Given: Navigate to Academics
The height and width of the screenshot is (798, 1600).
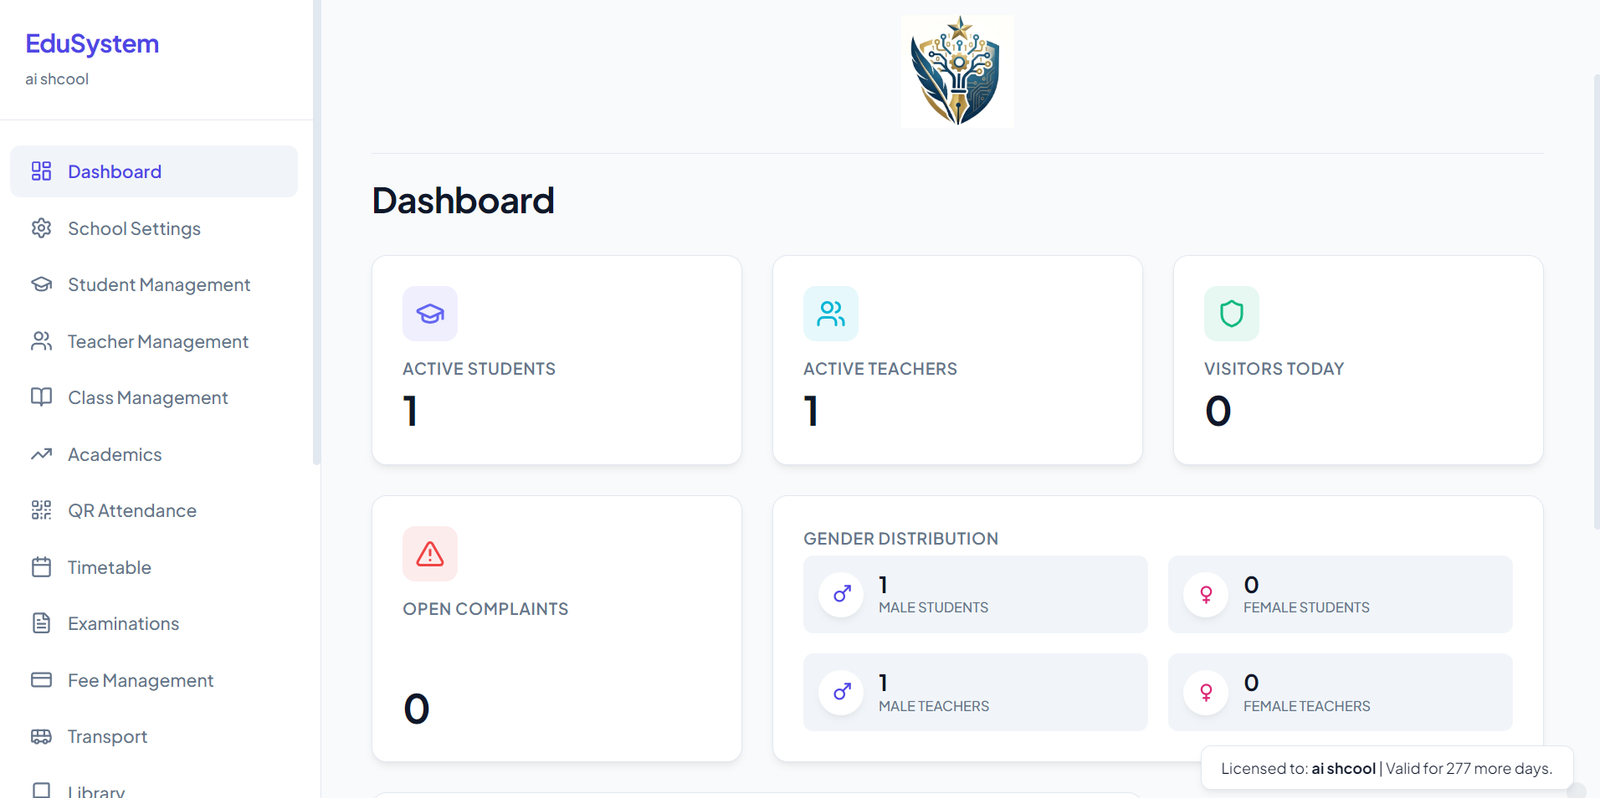Looking at the screenshot, I should coord(154,454).
